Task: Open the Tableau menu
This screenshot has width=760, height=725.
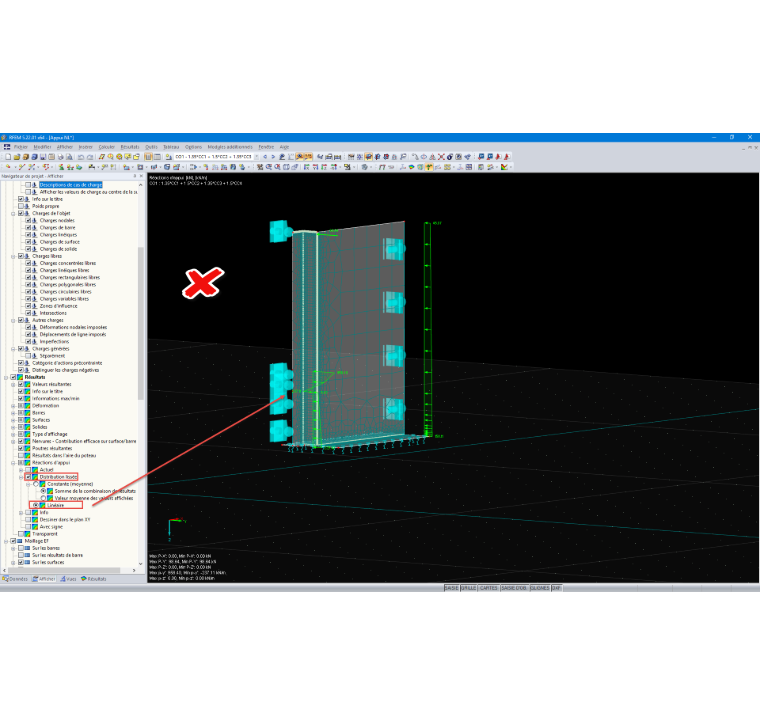Action: point(171,147)
